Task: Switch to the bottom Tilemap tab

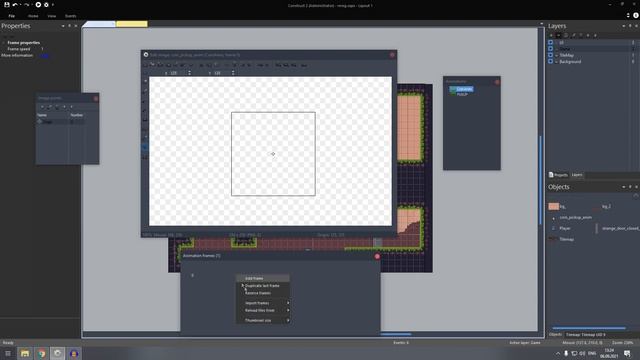Action: click(x=586, y=335)
